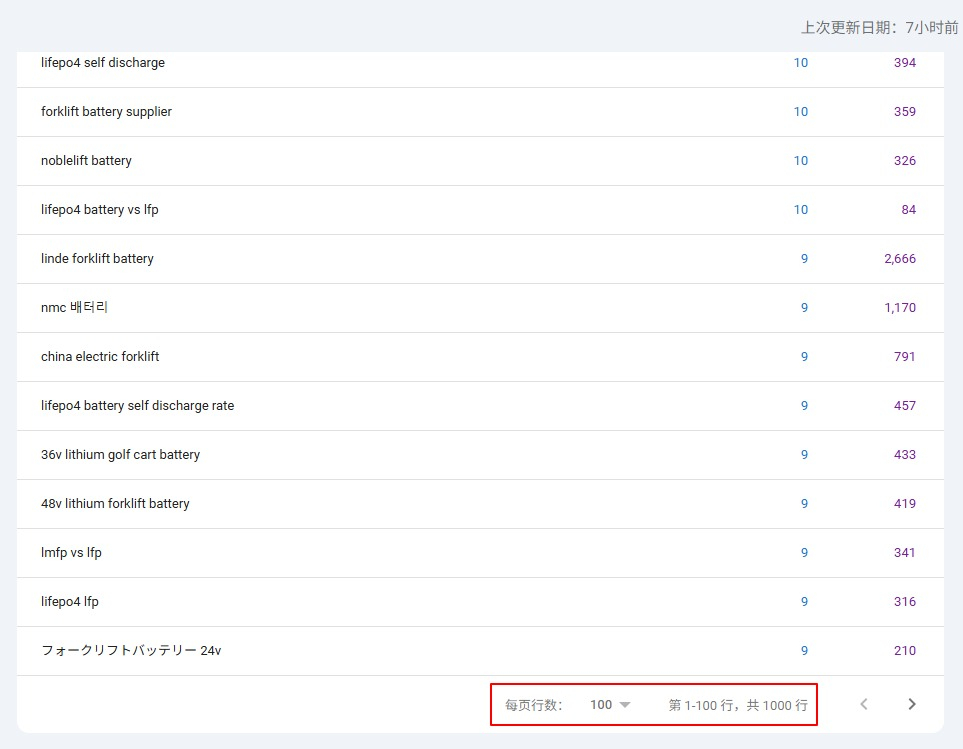Select the 'china electric forklift' query

[100, 357]
